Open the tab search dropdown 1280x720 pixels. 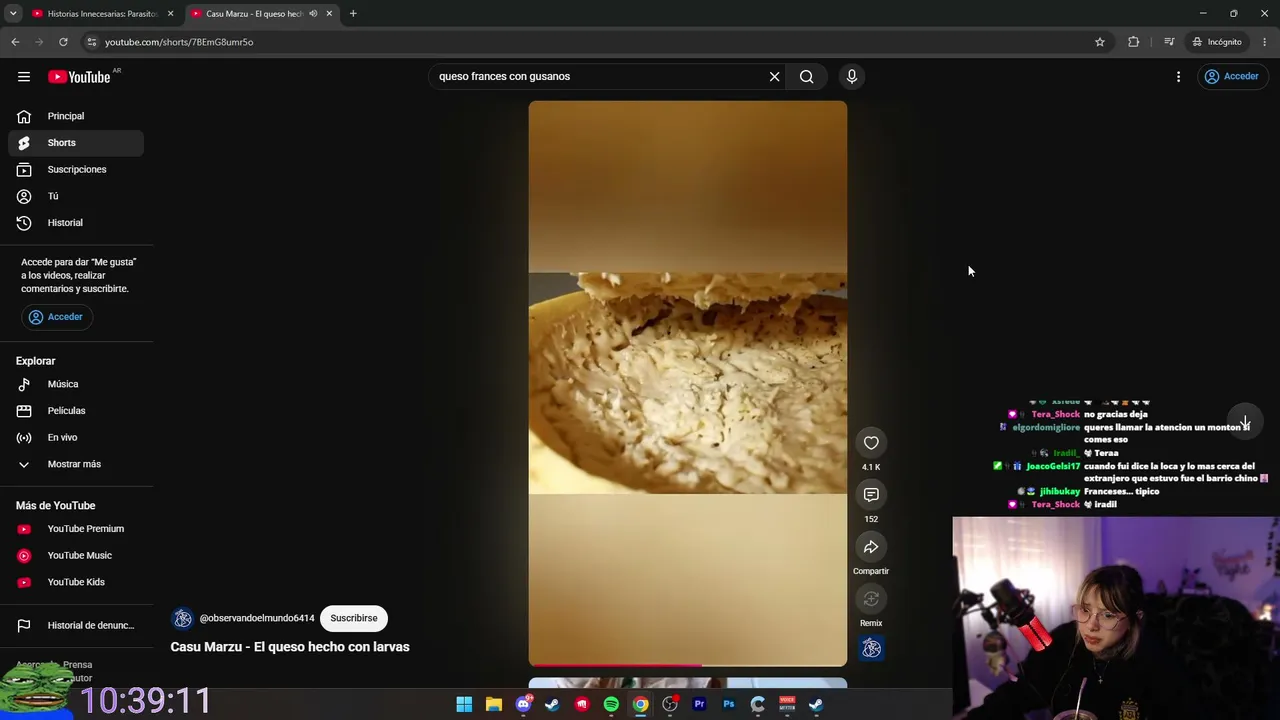tap(13, 14)
